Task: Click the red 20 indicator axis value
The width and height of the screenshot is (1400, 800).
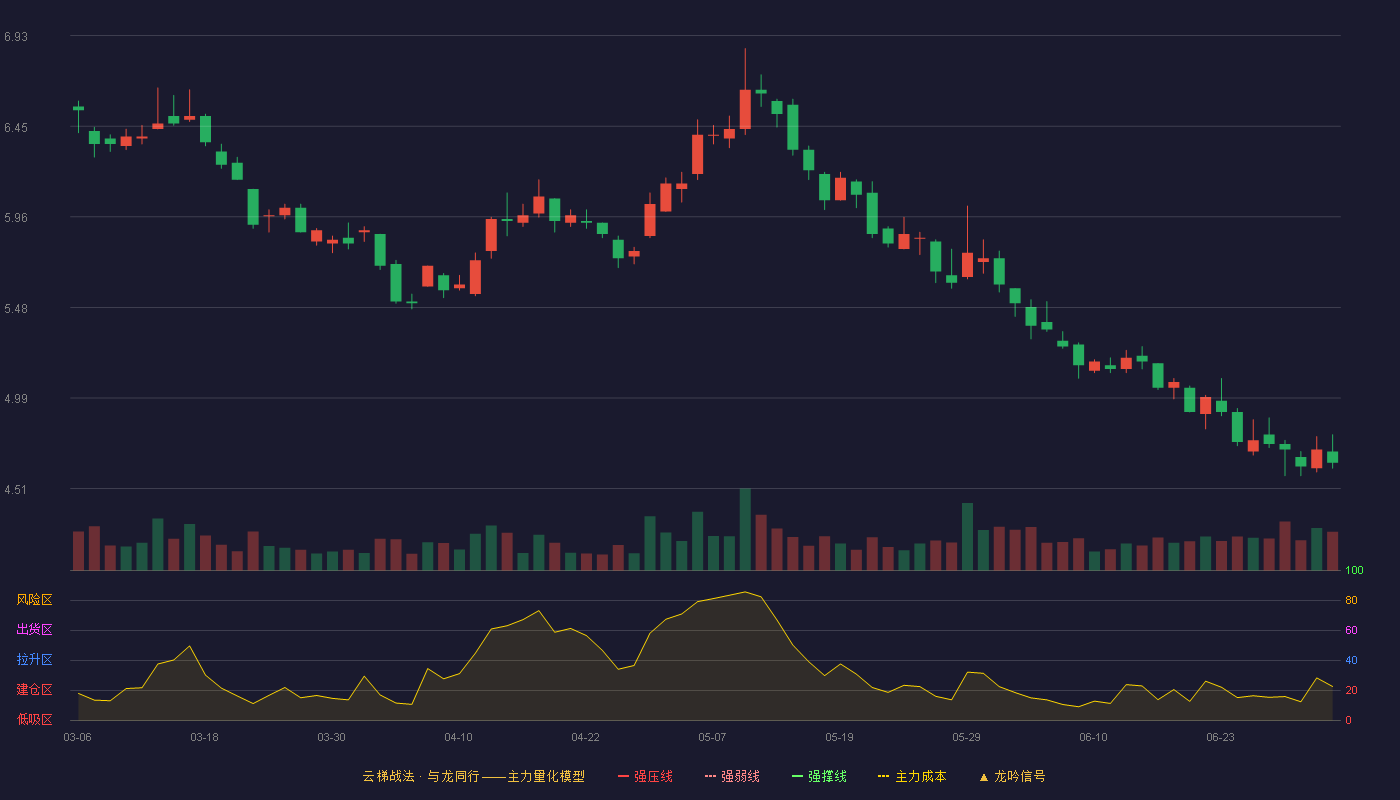Action: pyautogui.click(x=1351, y=691)
